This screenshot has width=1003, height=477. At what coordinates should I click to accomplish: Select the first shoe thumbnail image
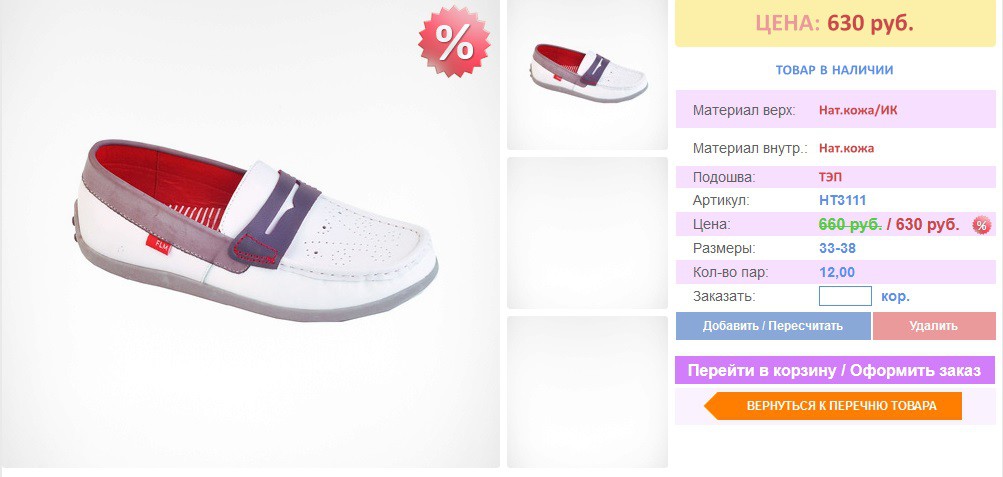point(587,75)
